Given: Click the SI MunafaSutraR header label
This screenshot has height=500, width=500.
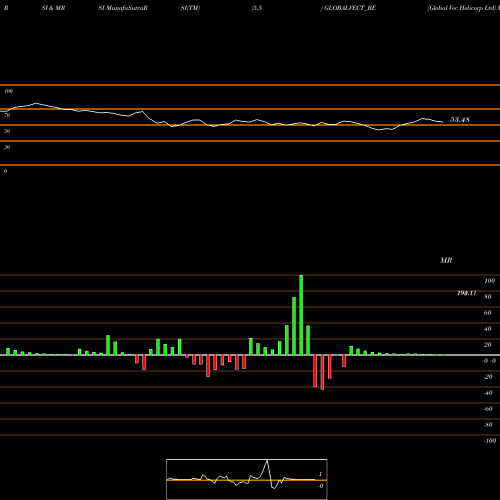Looking at the screenshot, I should point(123,8).
